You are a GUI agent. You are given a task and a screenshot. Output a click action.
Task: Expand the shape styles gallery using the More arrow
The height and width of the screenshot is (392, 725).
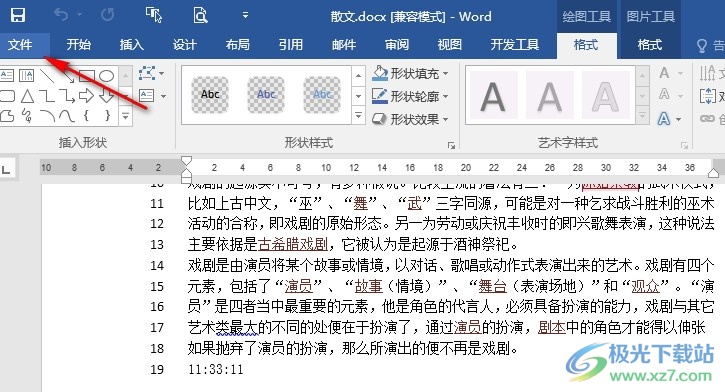(x=358, y=116)
